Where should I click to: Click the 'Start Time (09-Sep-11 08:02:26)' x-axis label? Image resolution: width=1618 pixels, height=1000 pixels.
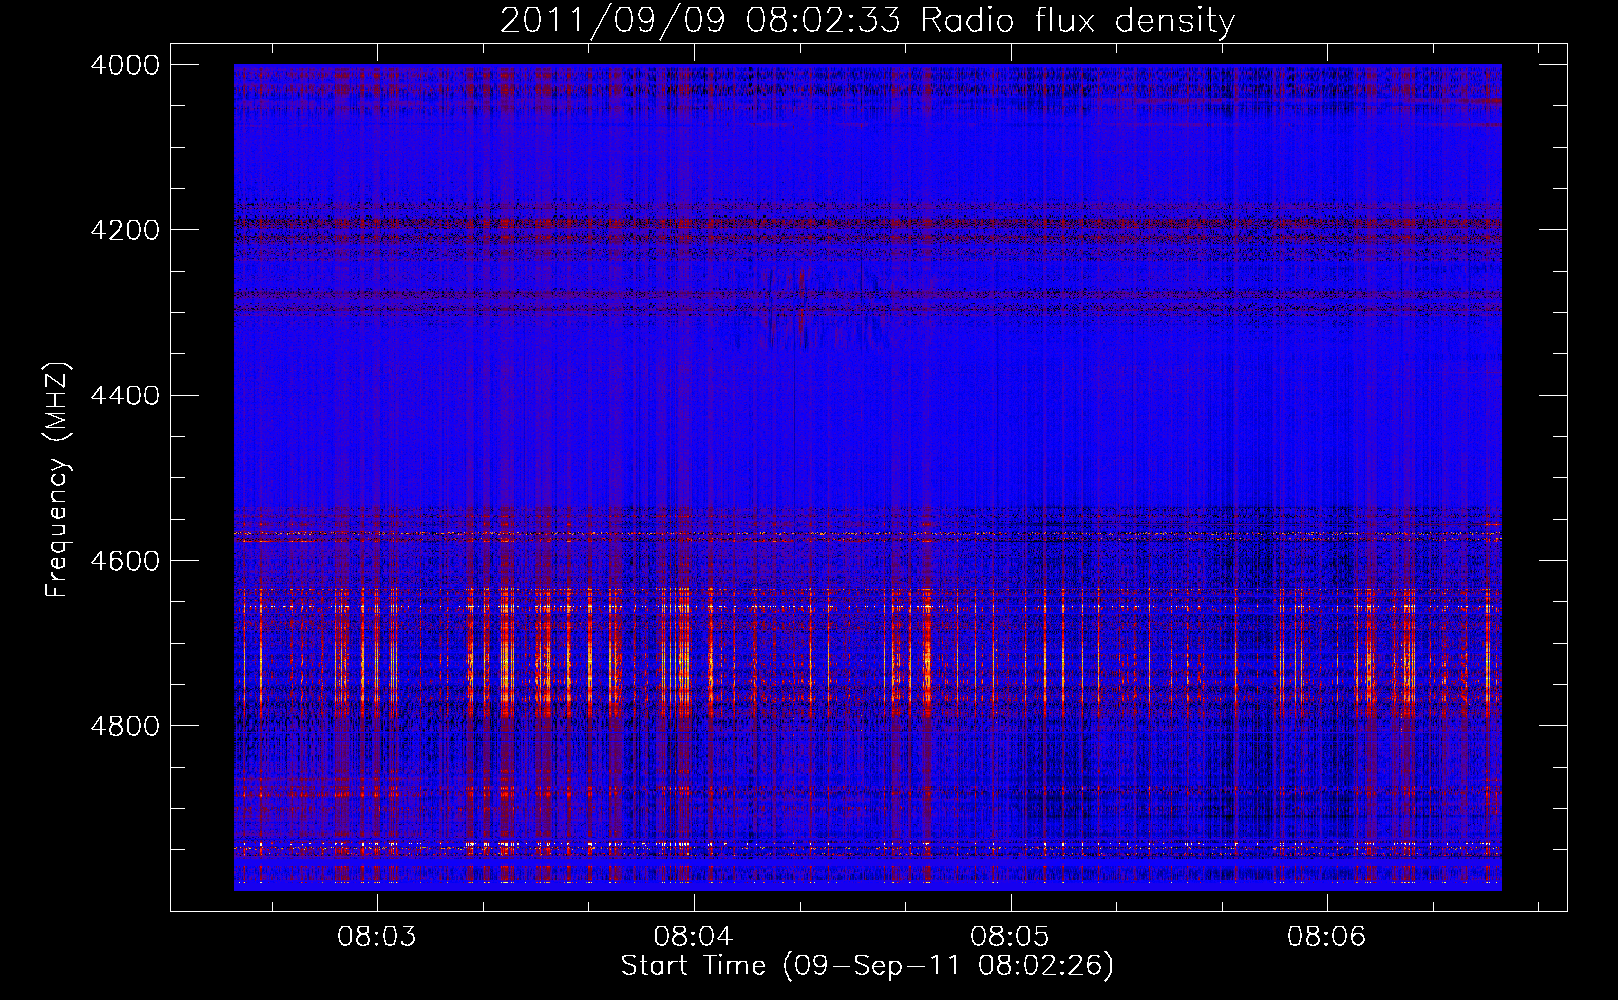867,966
